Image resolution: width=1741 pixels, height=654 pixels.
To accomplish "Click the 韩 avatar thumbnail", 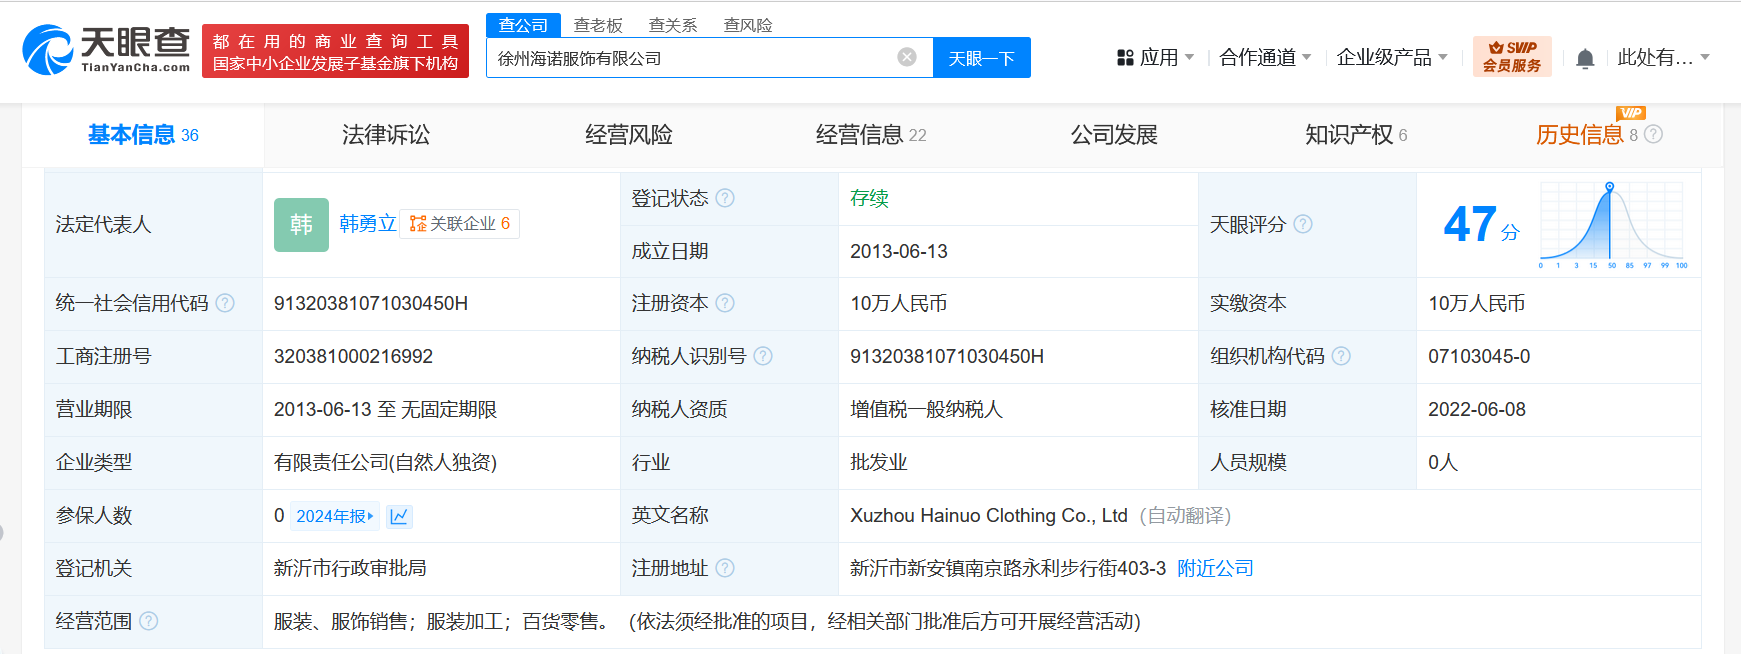I will [301, 224].
